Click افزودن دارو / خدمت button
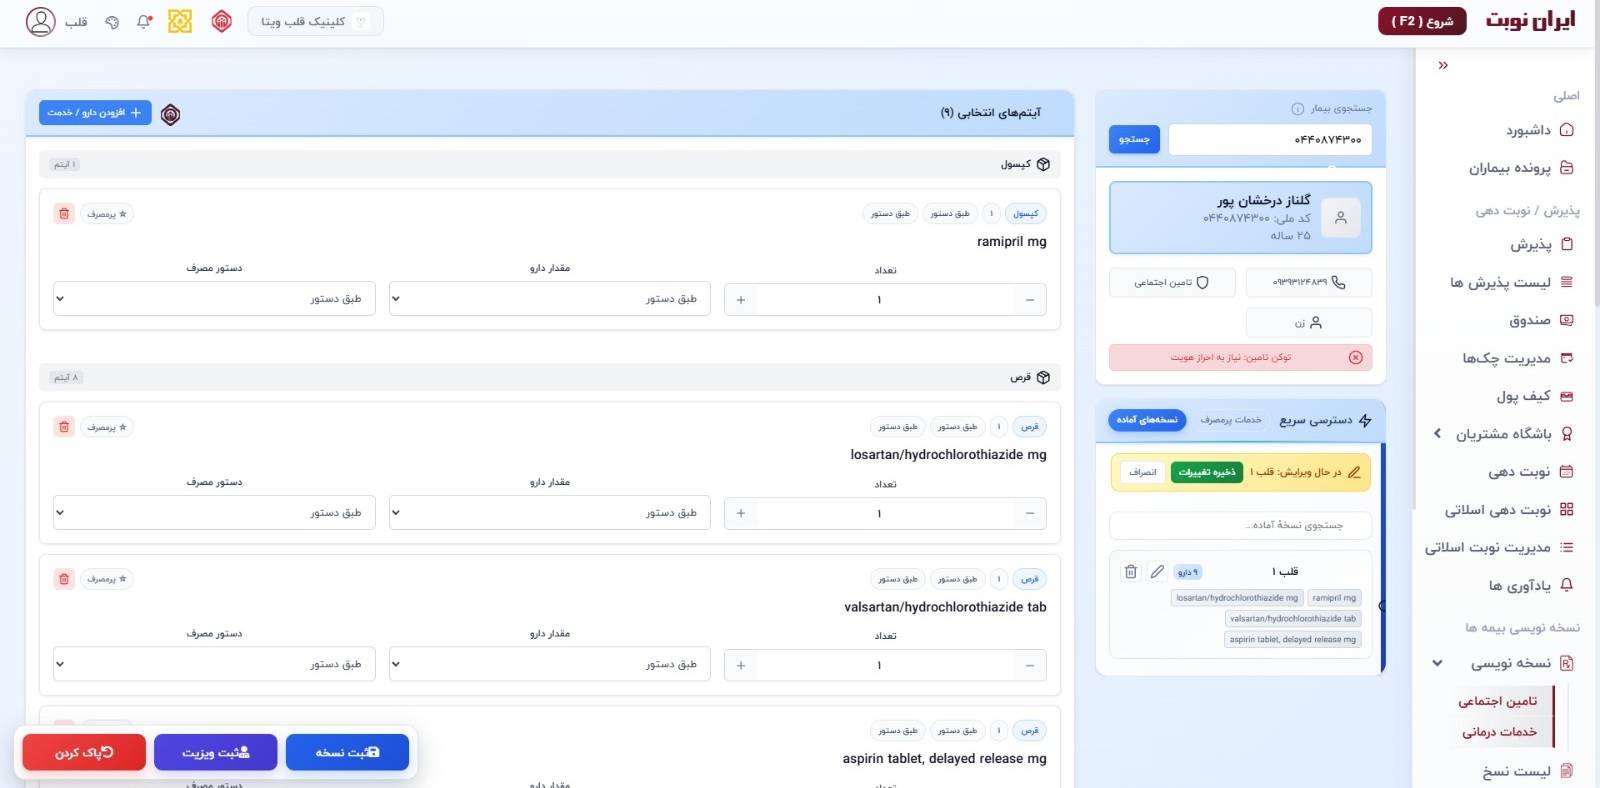The image size is (1600, 788). pos(95,113)
